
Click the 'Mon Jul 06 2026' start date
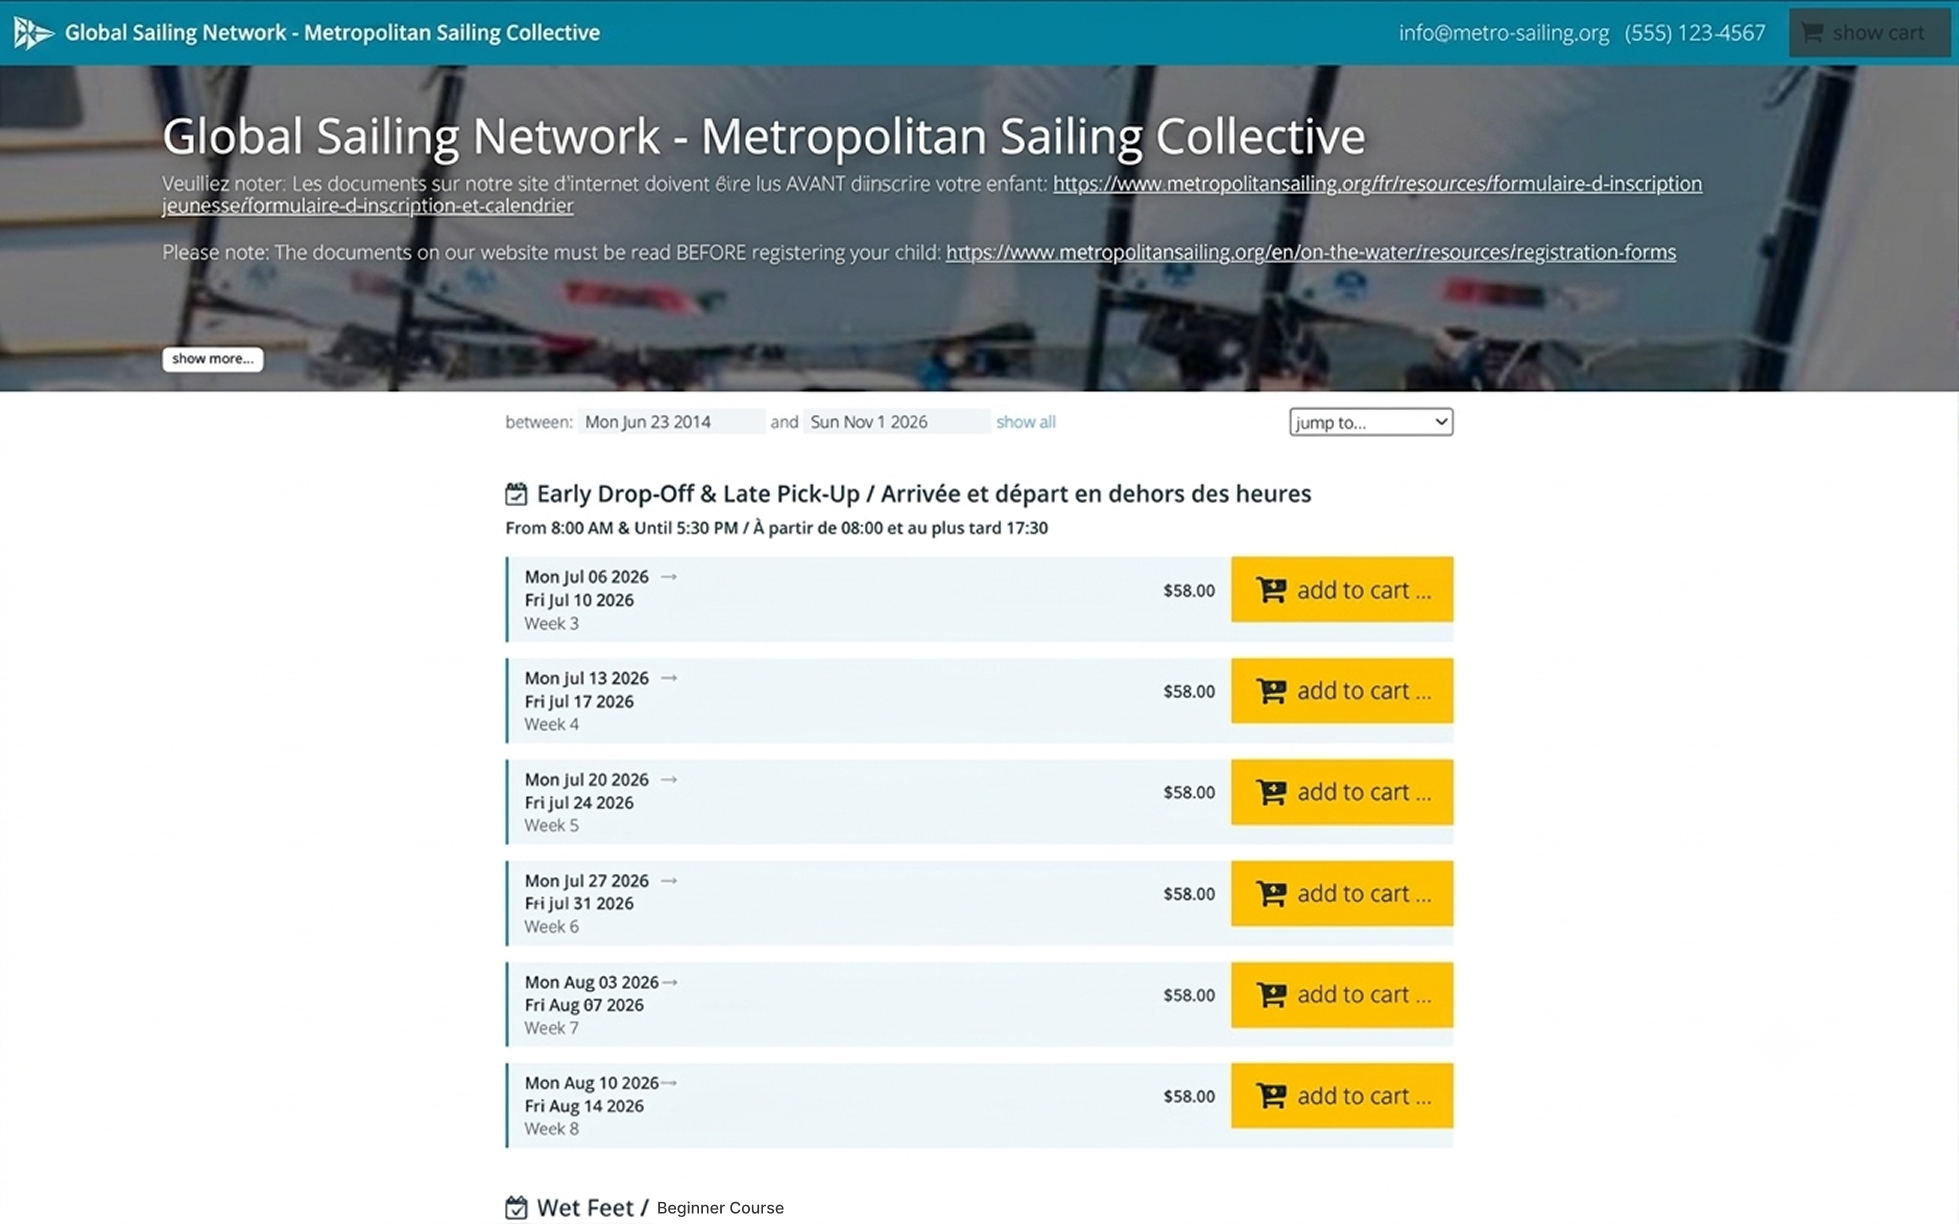pos(587,577)
